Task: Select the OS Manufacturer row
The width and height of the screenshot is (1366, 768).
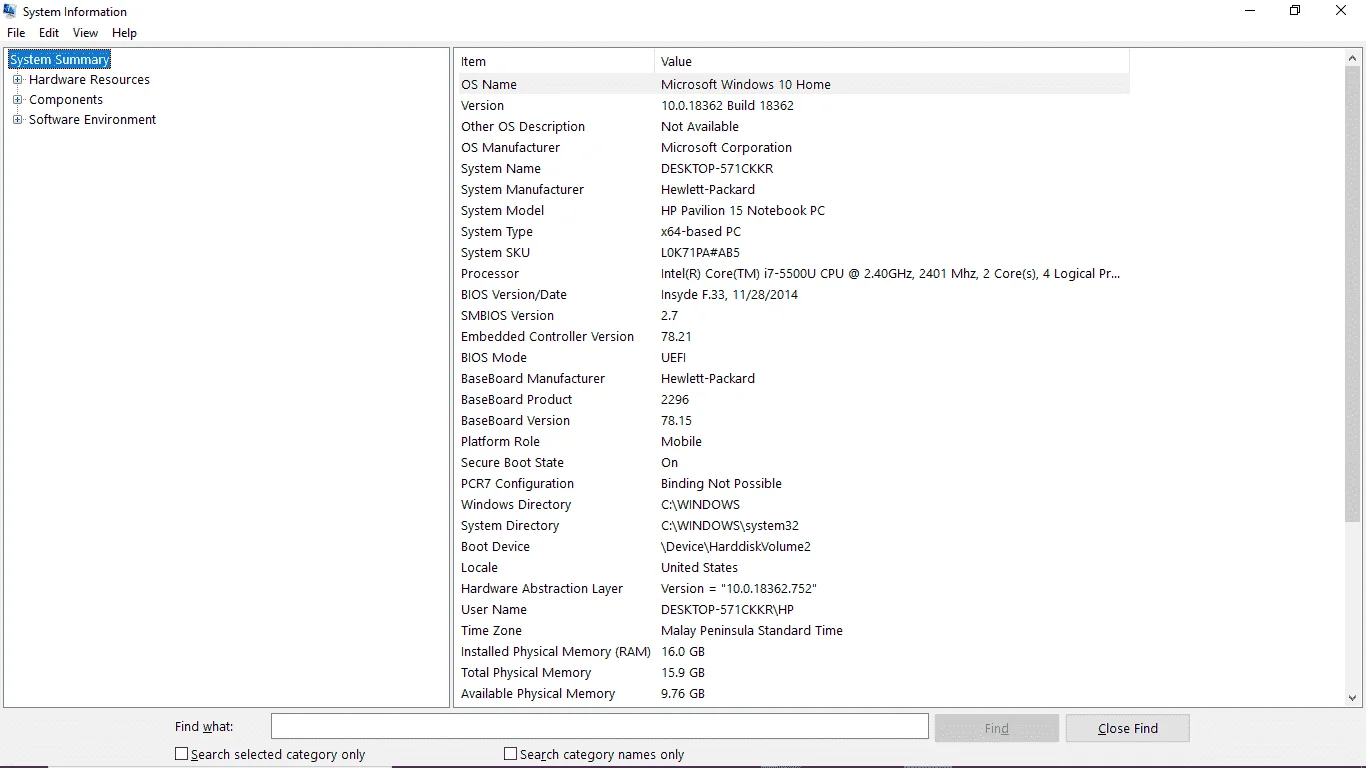Action: (x=794, y=148)
